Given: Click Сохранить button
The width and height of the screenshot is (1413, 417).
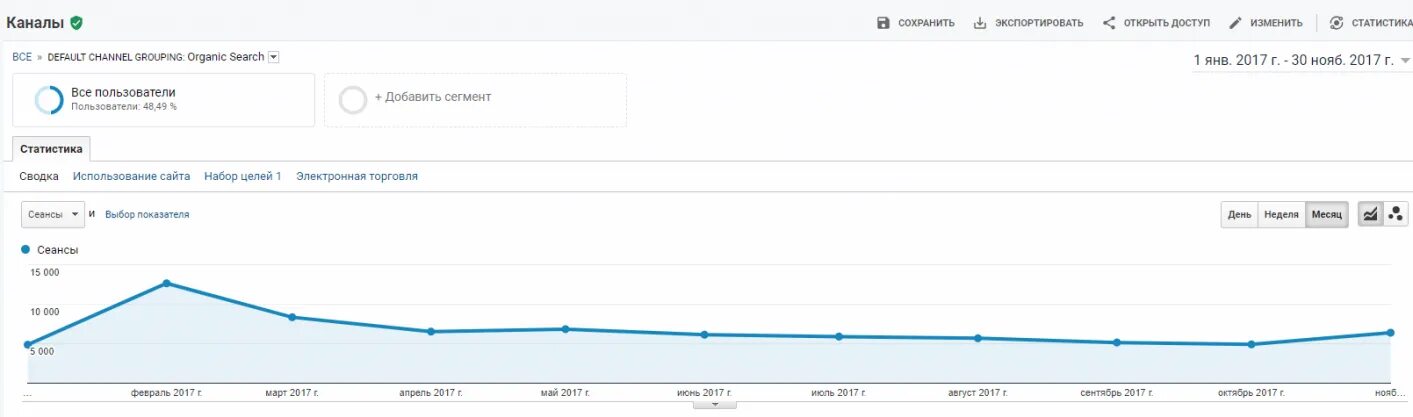Looking at the screenshot, I should [x=916, y=23].
